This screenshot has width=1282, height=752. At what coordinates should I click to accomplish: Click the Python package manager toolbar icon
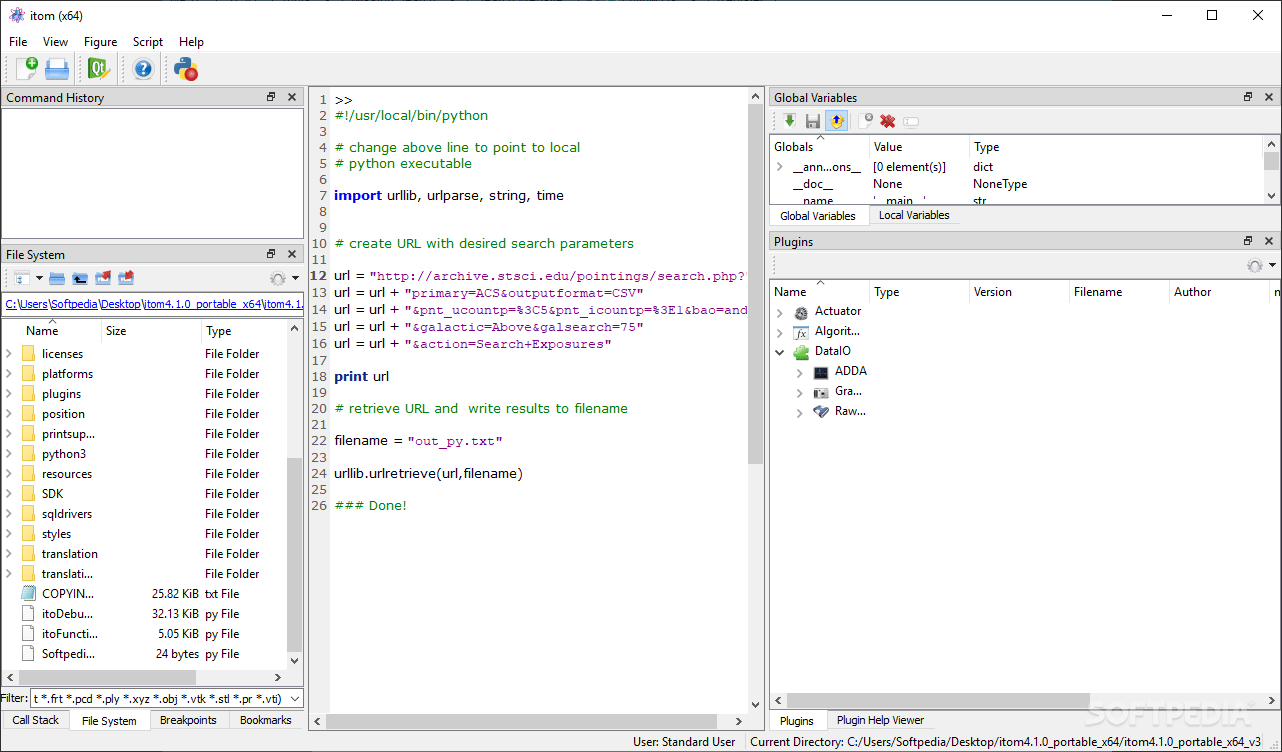[x=186, y=68]
